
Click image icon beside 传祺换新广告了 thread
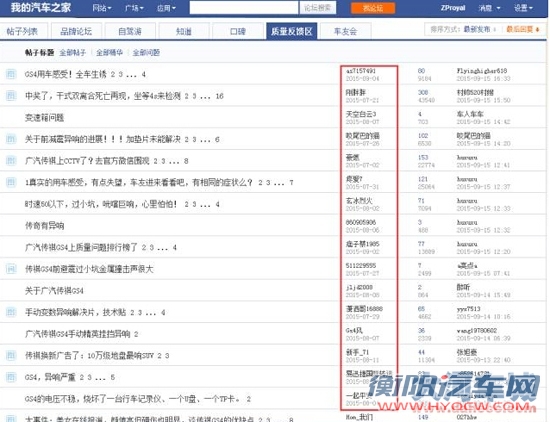tap(11, 355)
